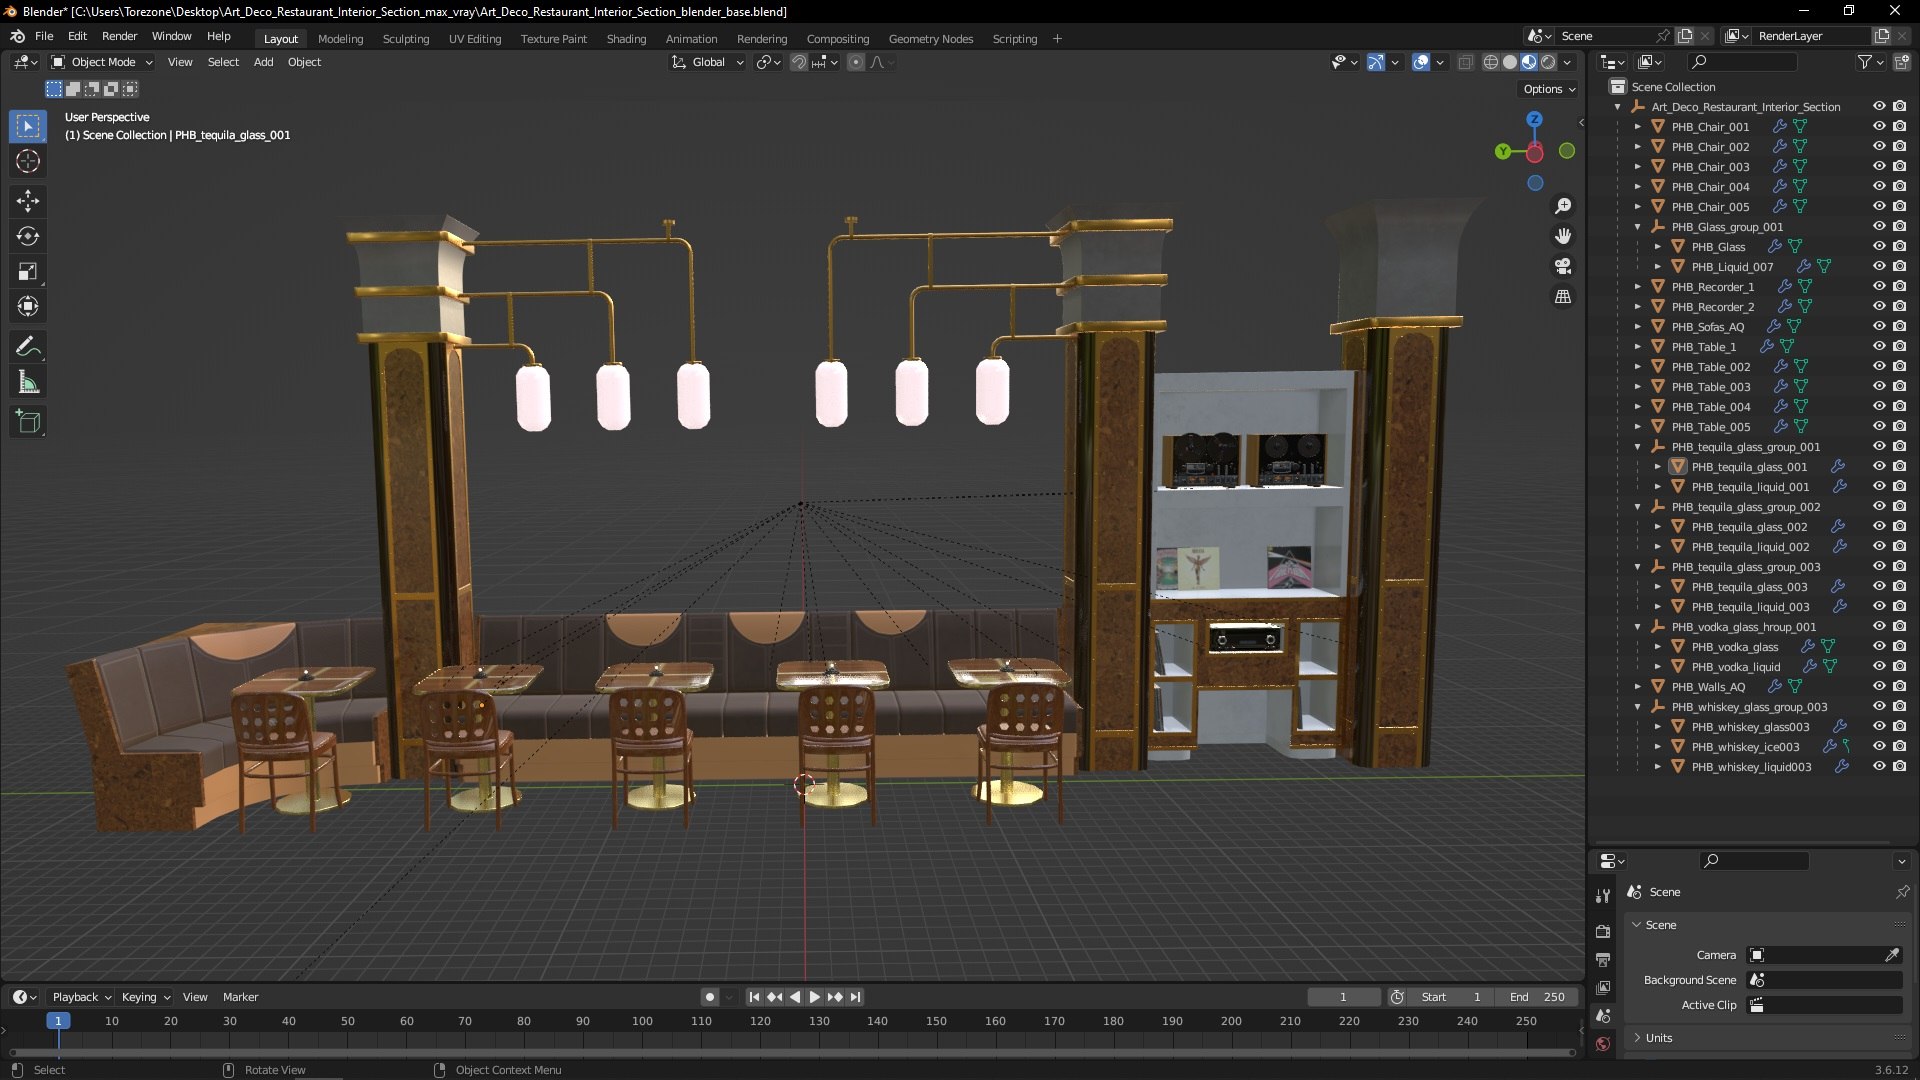Open the Output properties tab
This screenshot has height=1080, width=1920.
1603,960
